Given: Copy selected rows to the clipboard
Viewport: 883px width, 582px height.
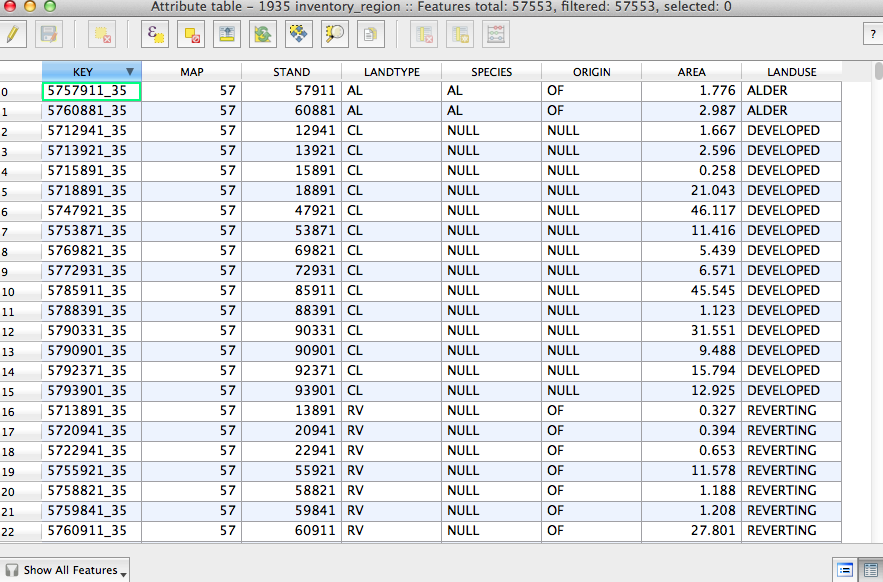Looking at the screenshot, I should [x=370, y=34].
